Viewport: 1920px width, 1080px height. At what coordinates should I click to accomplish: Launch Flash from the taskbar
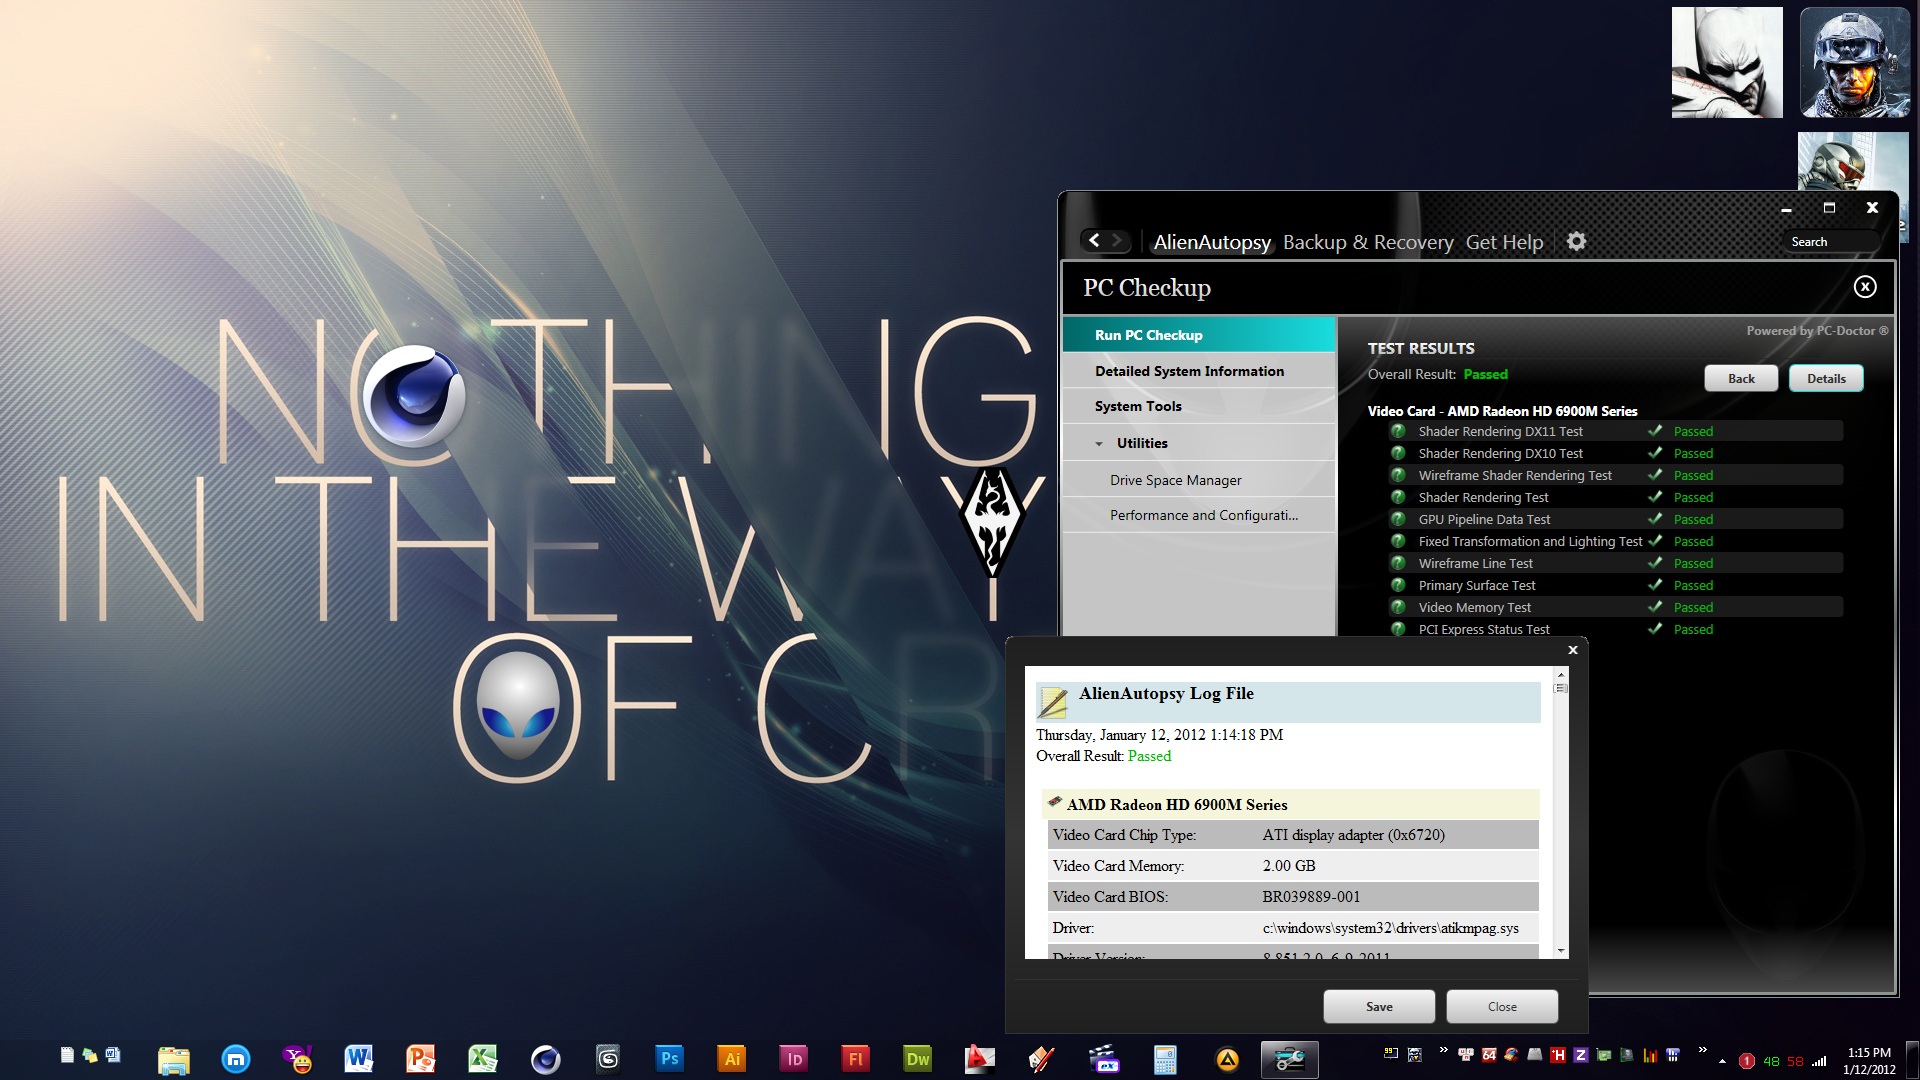(855, 1059)
